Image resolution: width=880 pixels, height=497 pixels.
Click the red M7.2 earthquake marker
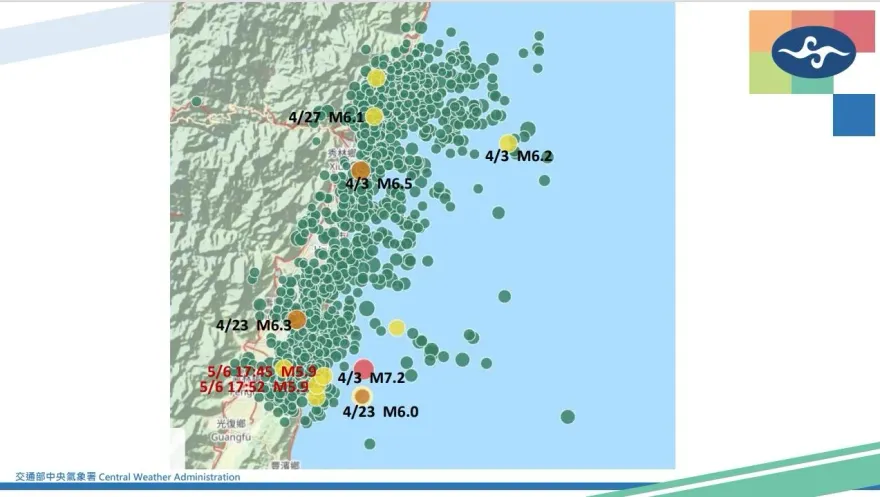[x=364, y=369]
